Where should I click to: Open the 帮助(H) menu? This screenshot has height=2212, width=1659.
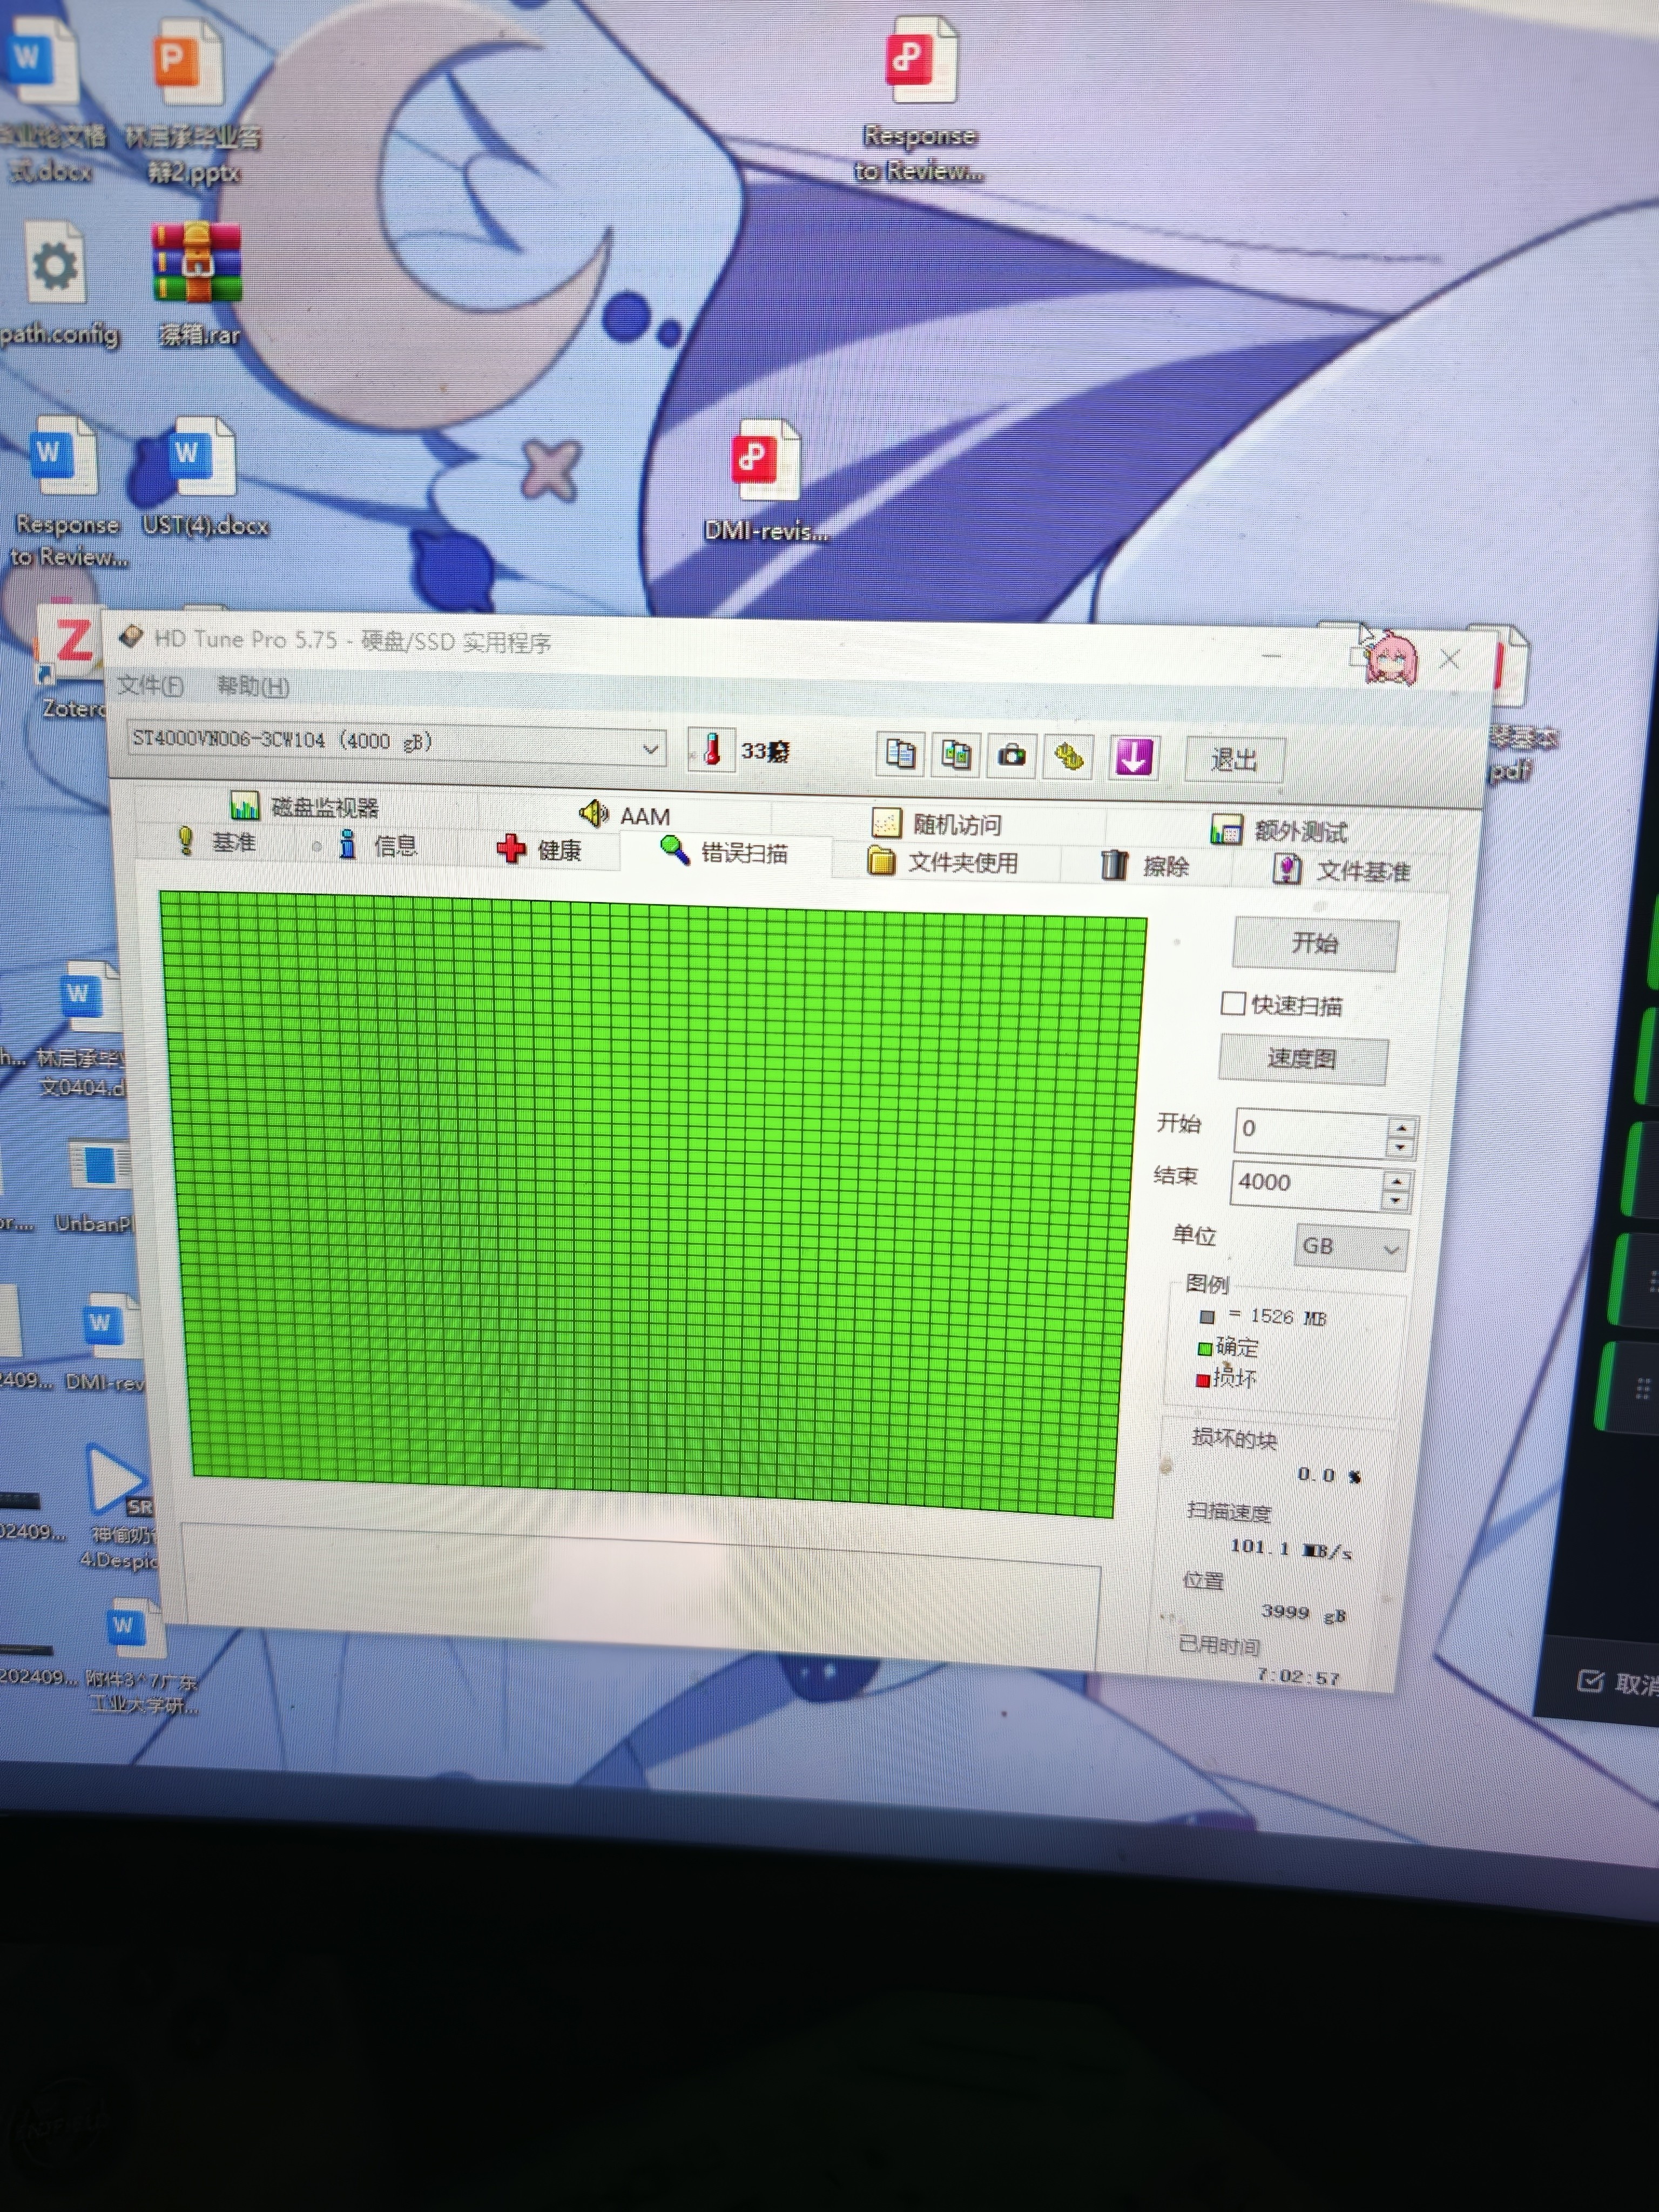(x=253, y=686)
